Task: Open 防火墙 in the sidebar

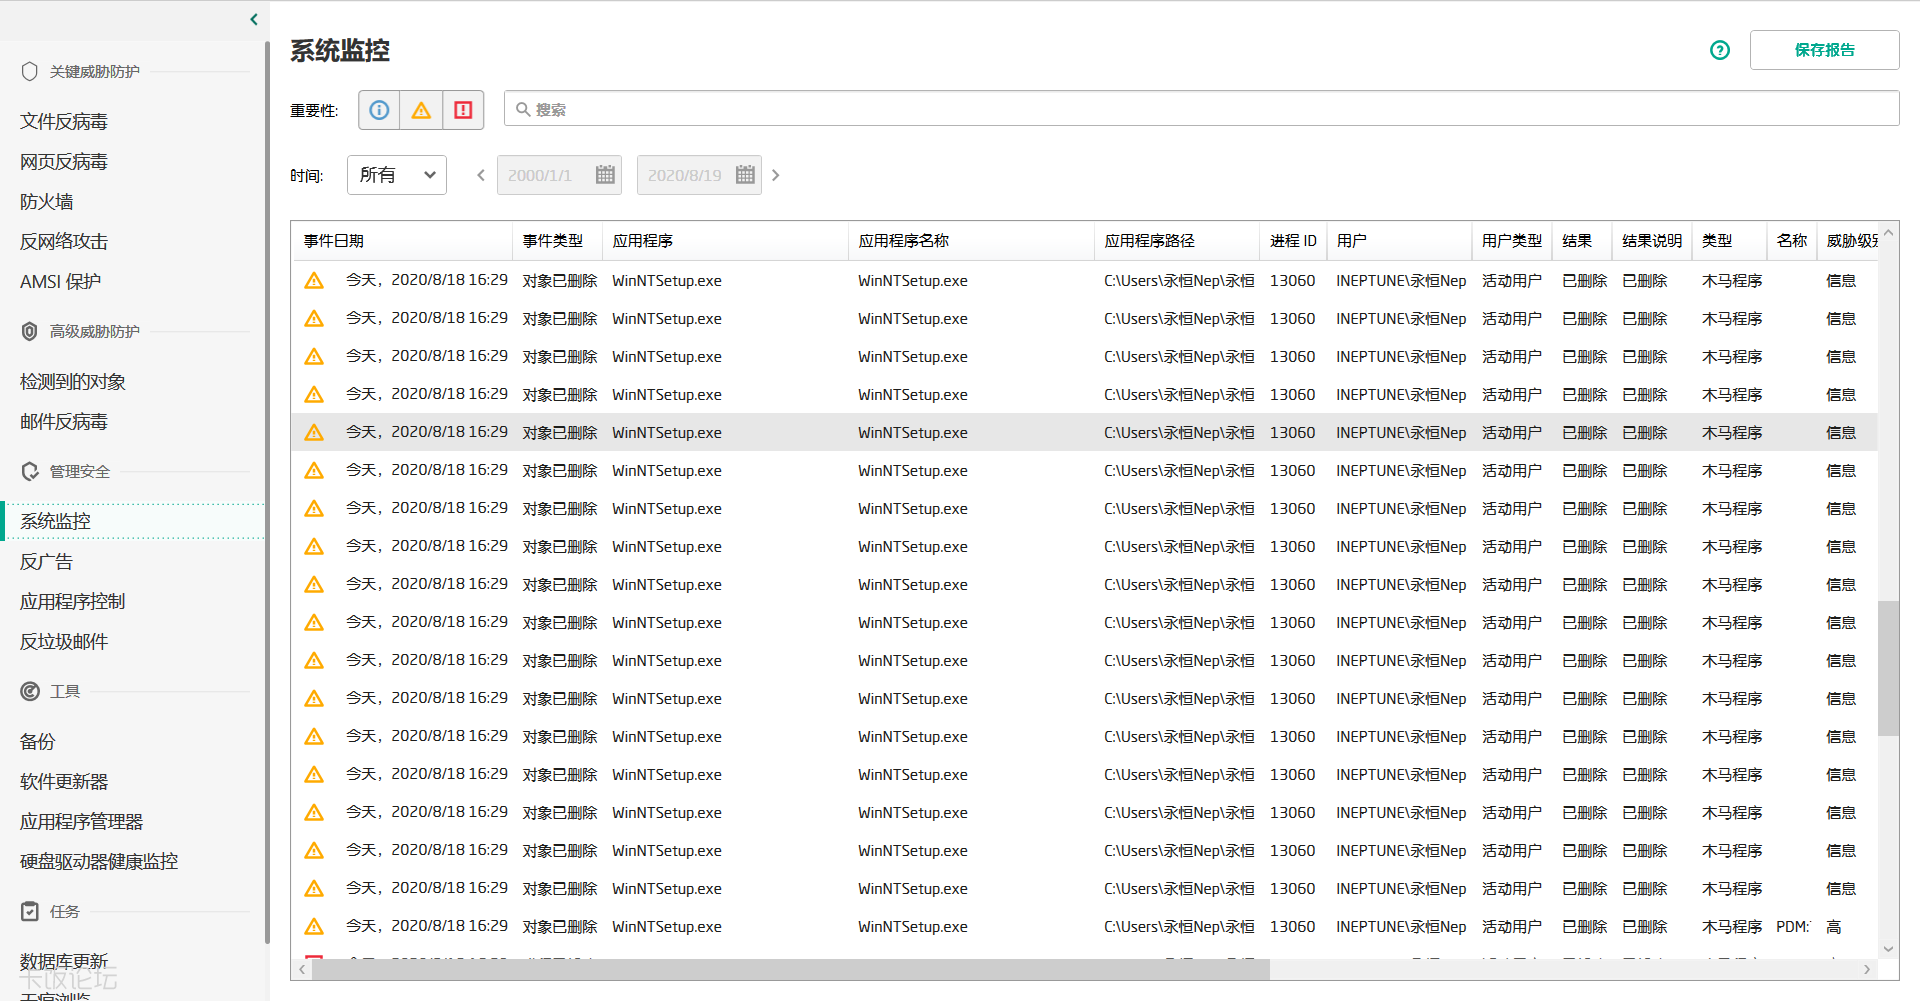Action: (x=47, y=201)
